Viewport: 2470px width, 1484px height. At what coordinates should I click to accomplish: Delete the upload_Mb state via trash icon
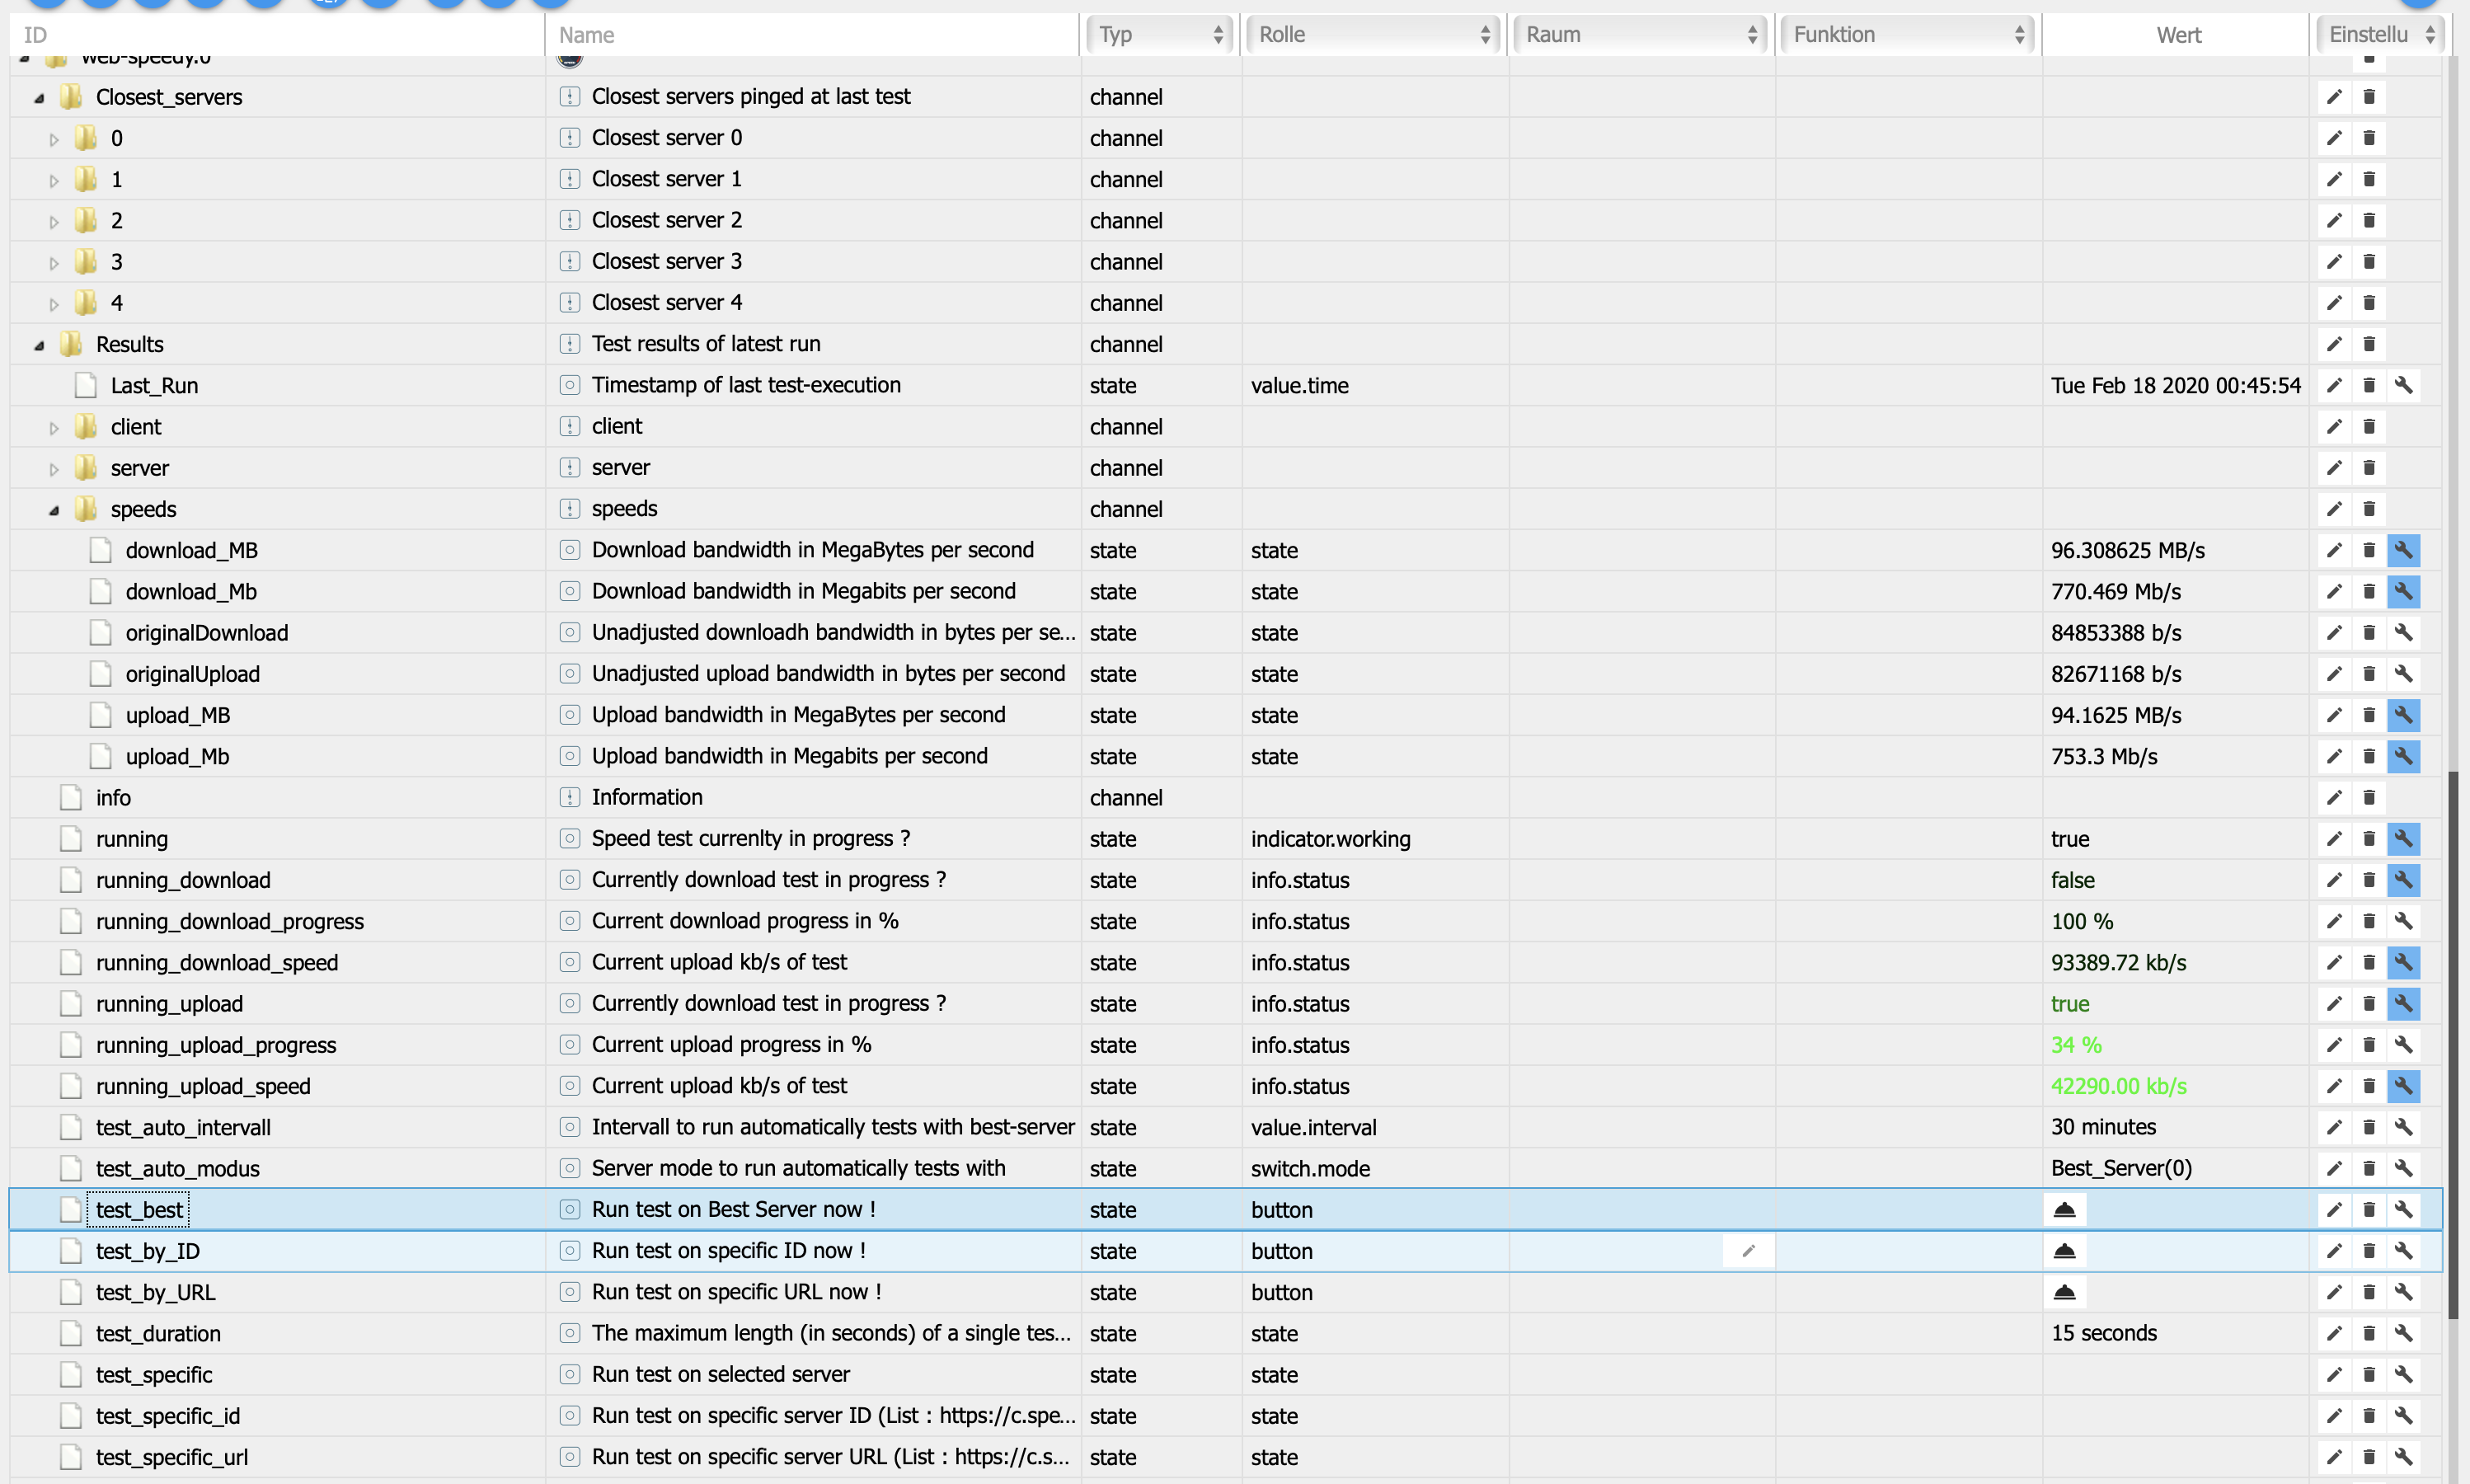point(2369,756)
